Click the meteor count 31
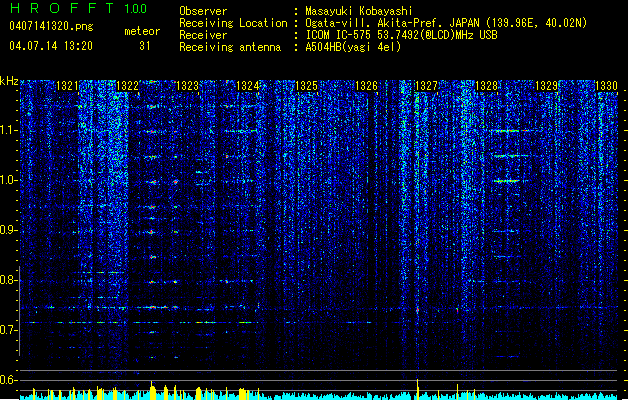This screenshot has width=629, height=400. pos(145,46)
